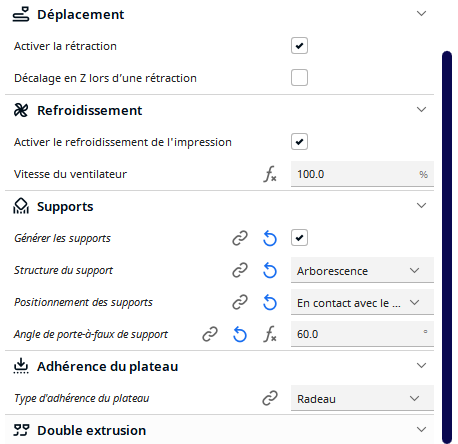Viewport: 458px width, 444px height.
Task: Click the Refroidissement heading text
Action: [x=90, y=110]
